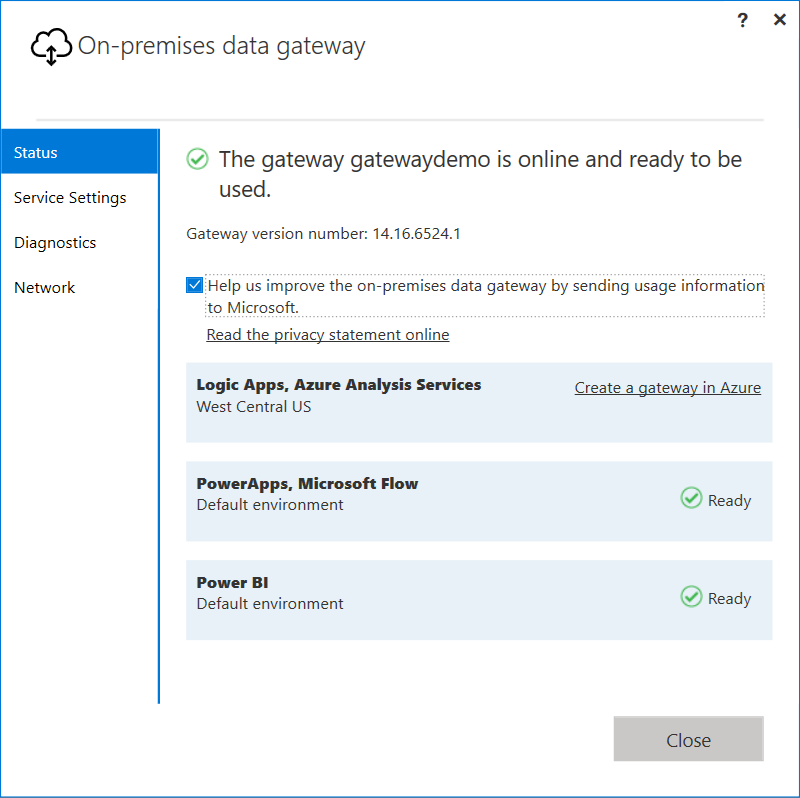
Task: Open the privacy statement online link
Action: (x=327, y=334)
